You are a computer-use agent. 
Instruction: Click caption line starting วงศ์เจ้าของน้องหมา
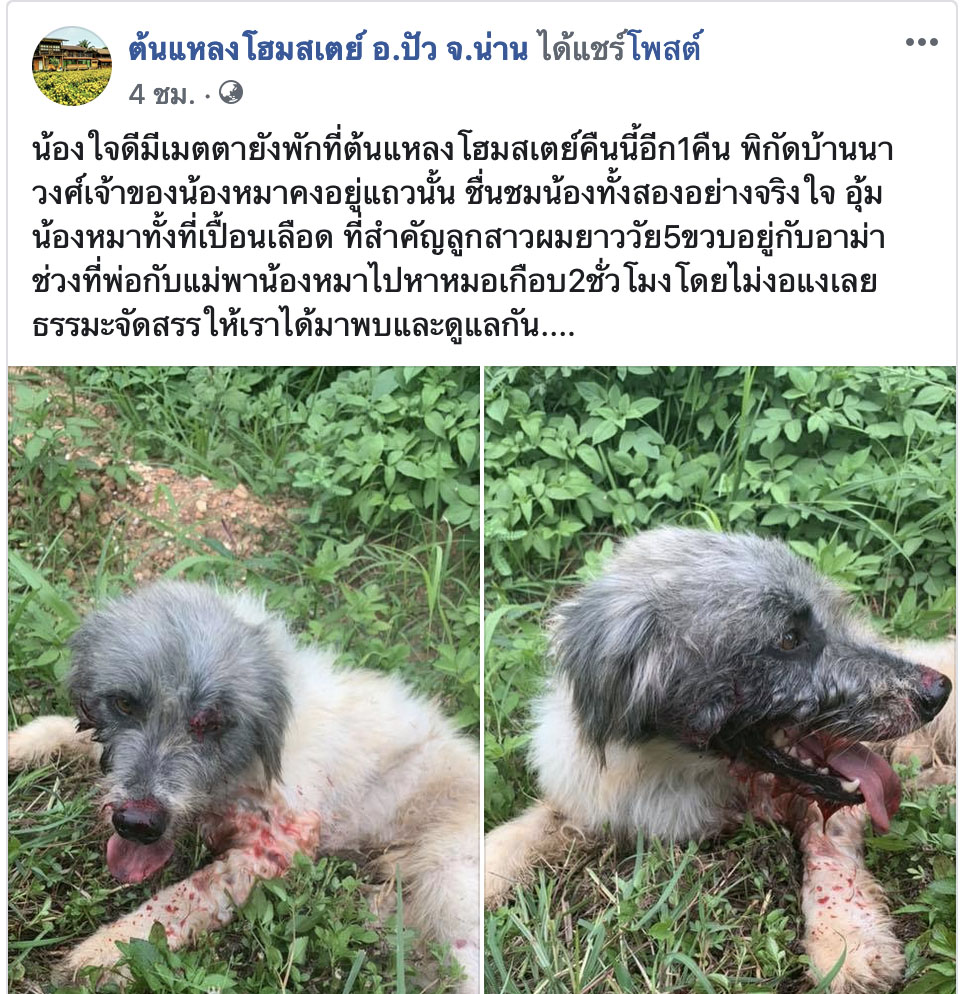(457, 194)
